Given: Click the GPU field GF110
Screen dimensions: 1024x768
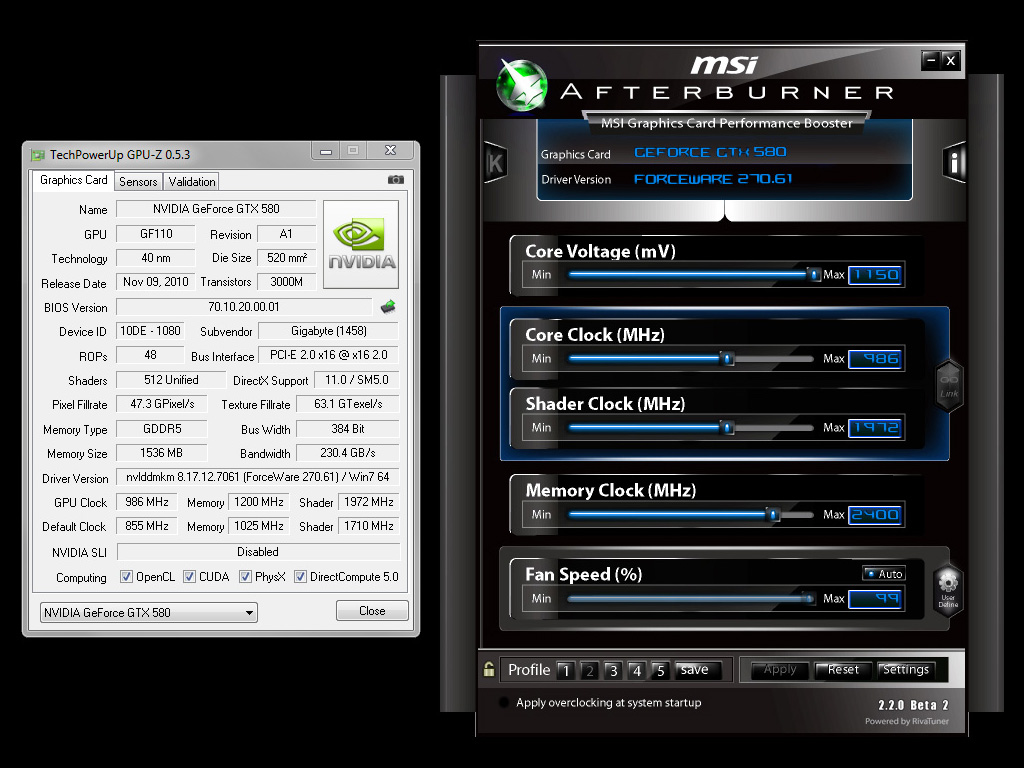Looking at the screenshot, I should [156, 234].
